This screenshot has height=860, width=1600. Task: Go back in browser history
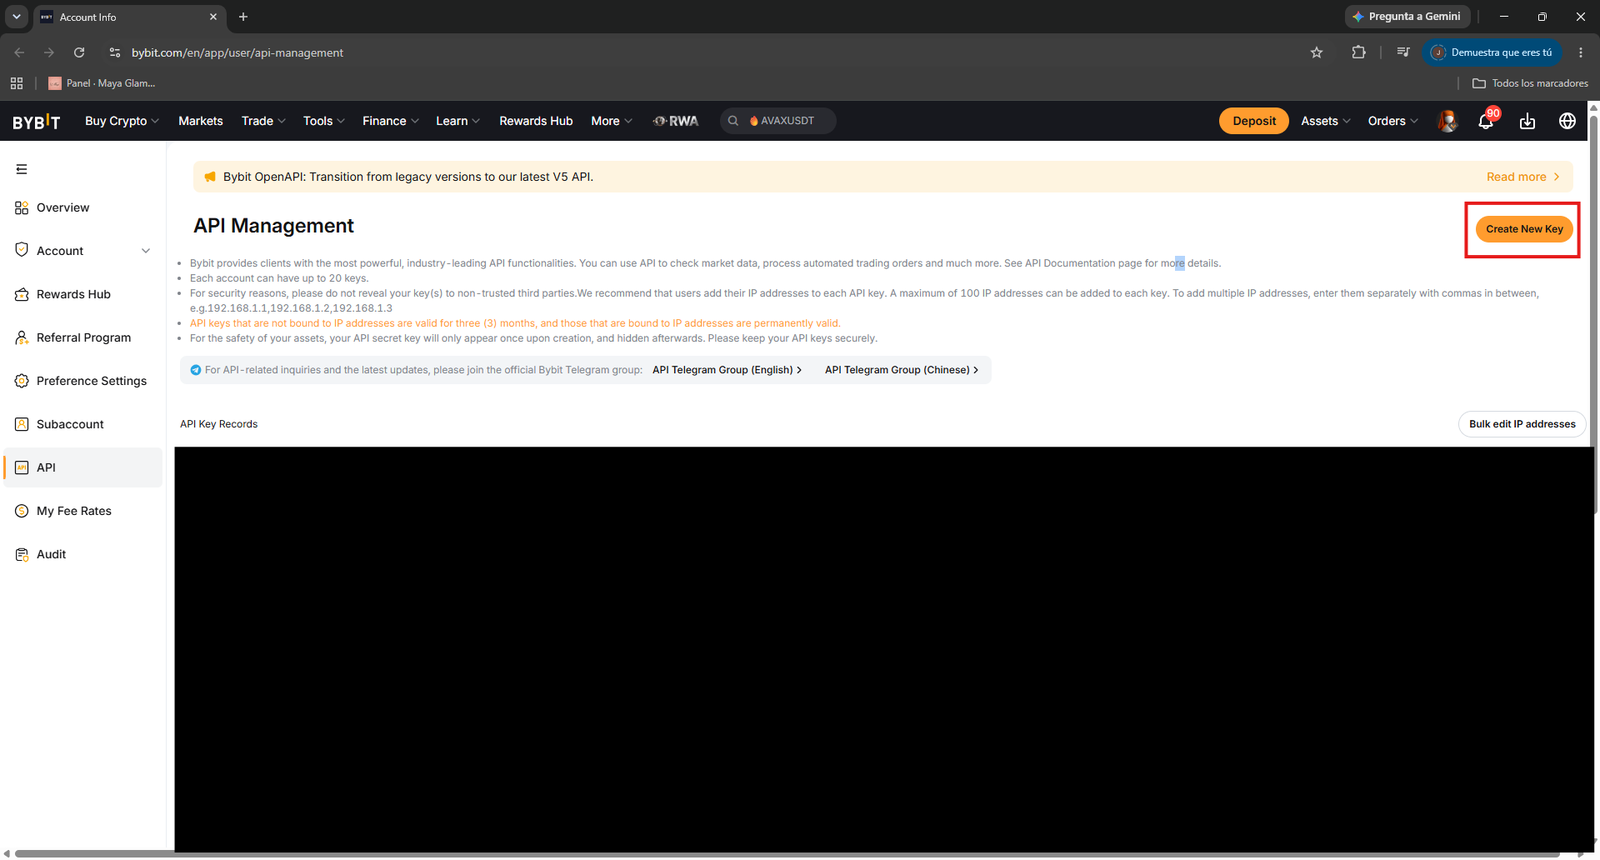pos(19,52)
